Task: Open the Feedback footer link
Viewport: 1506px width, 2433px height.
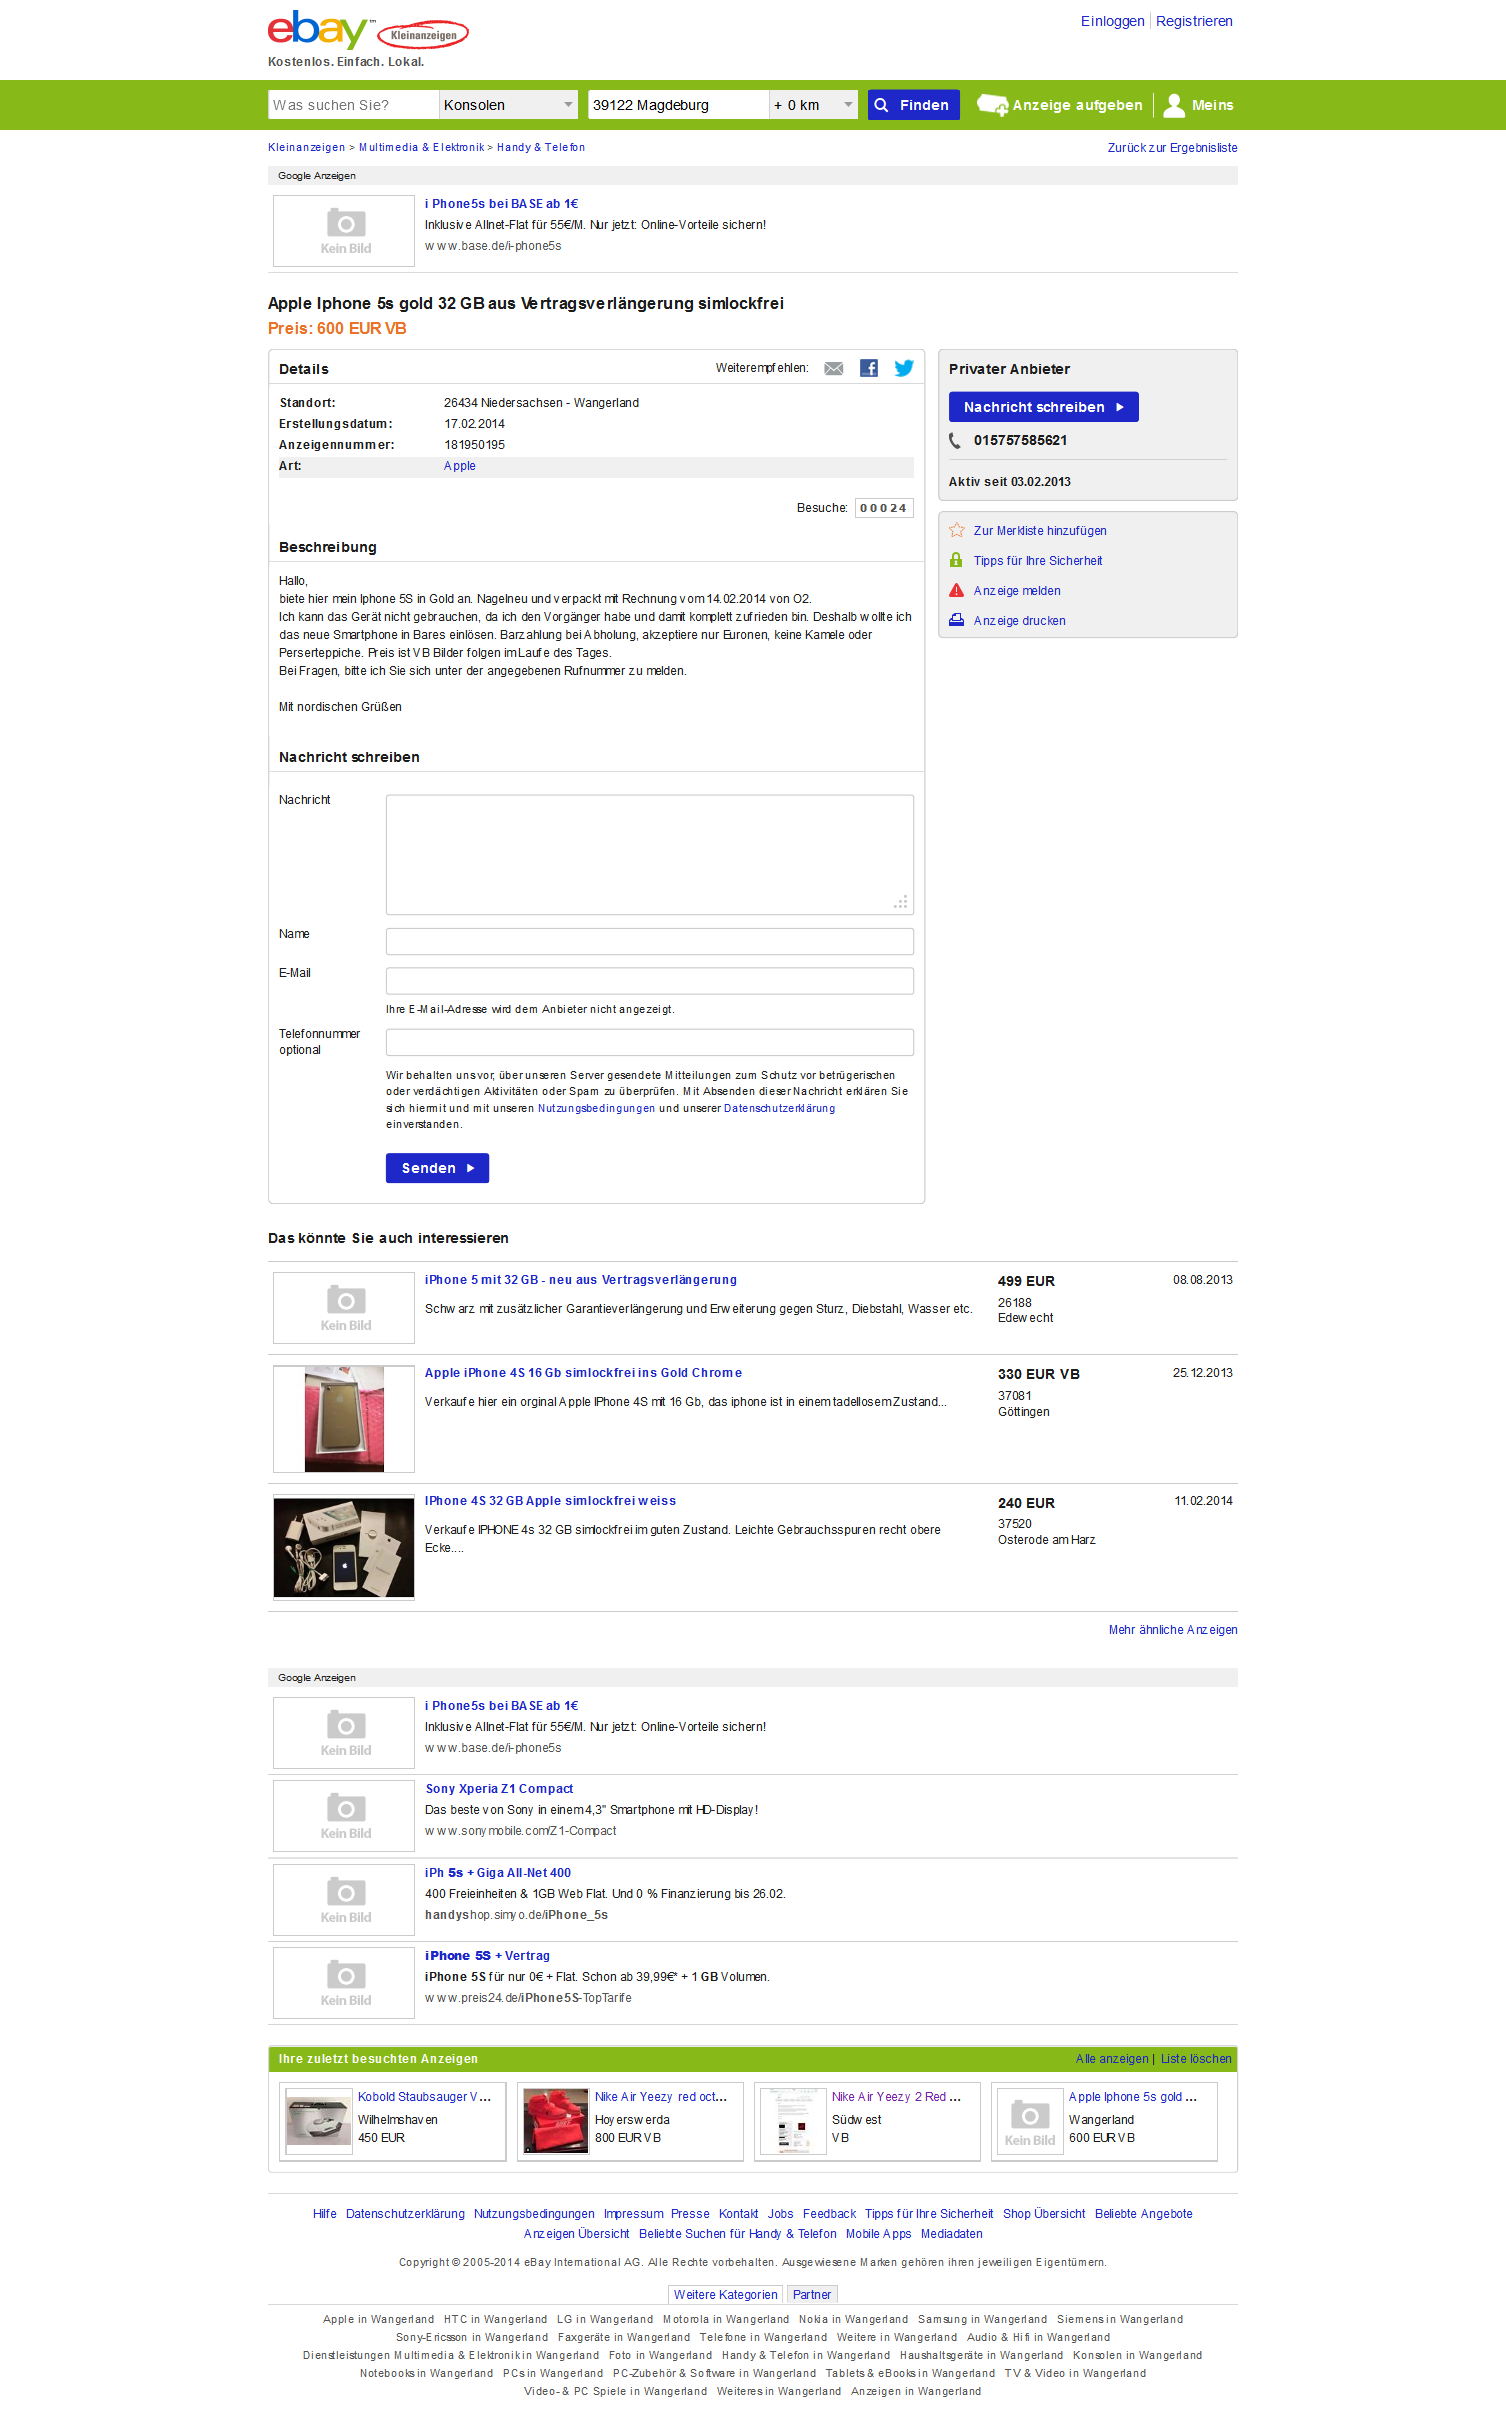Action: [829, 2214]
